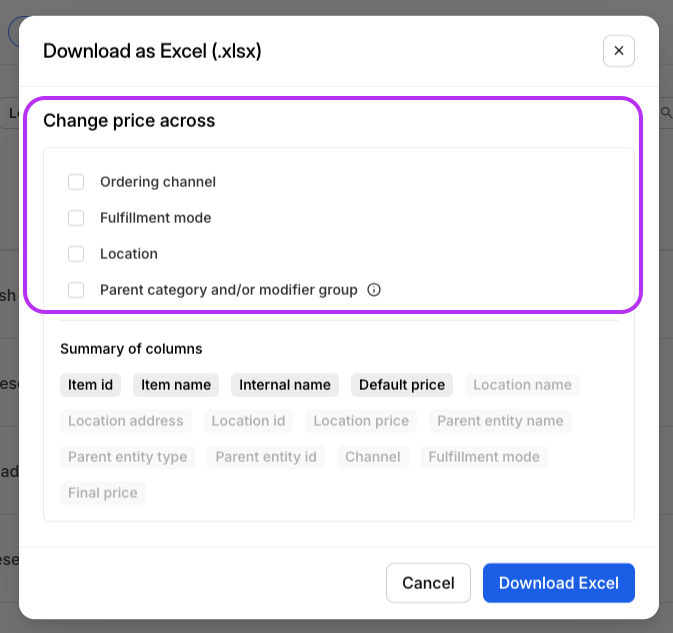The width and height of the screenshot is (673, 633).
Task: Click the Default price column chip
Action: 402,385
